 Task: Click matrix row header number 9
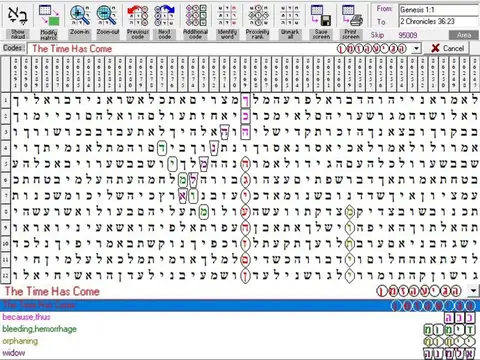coord(5,228)
